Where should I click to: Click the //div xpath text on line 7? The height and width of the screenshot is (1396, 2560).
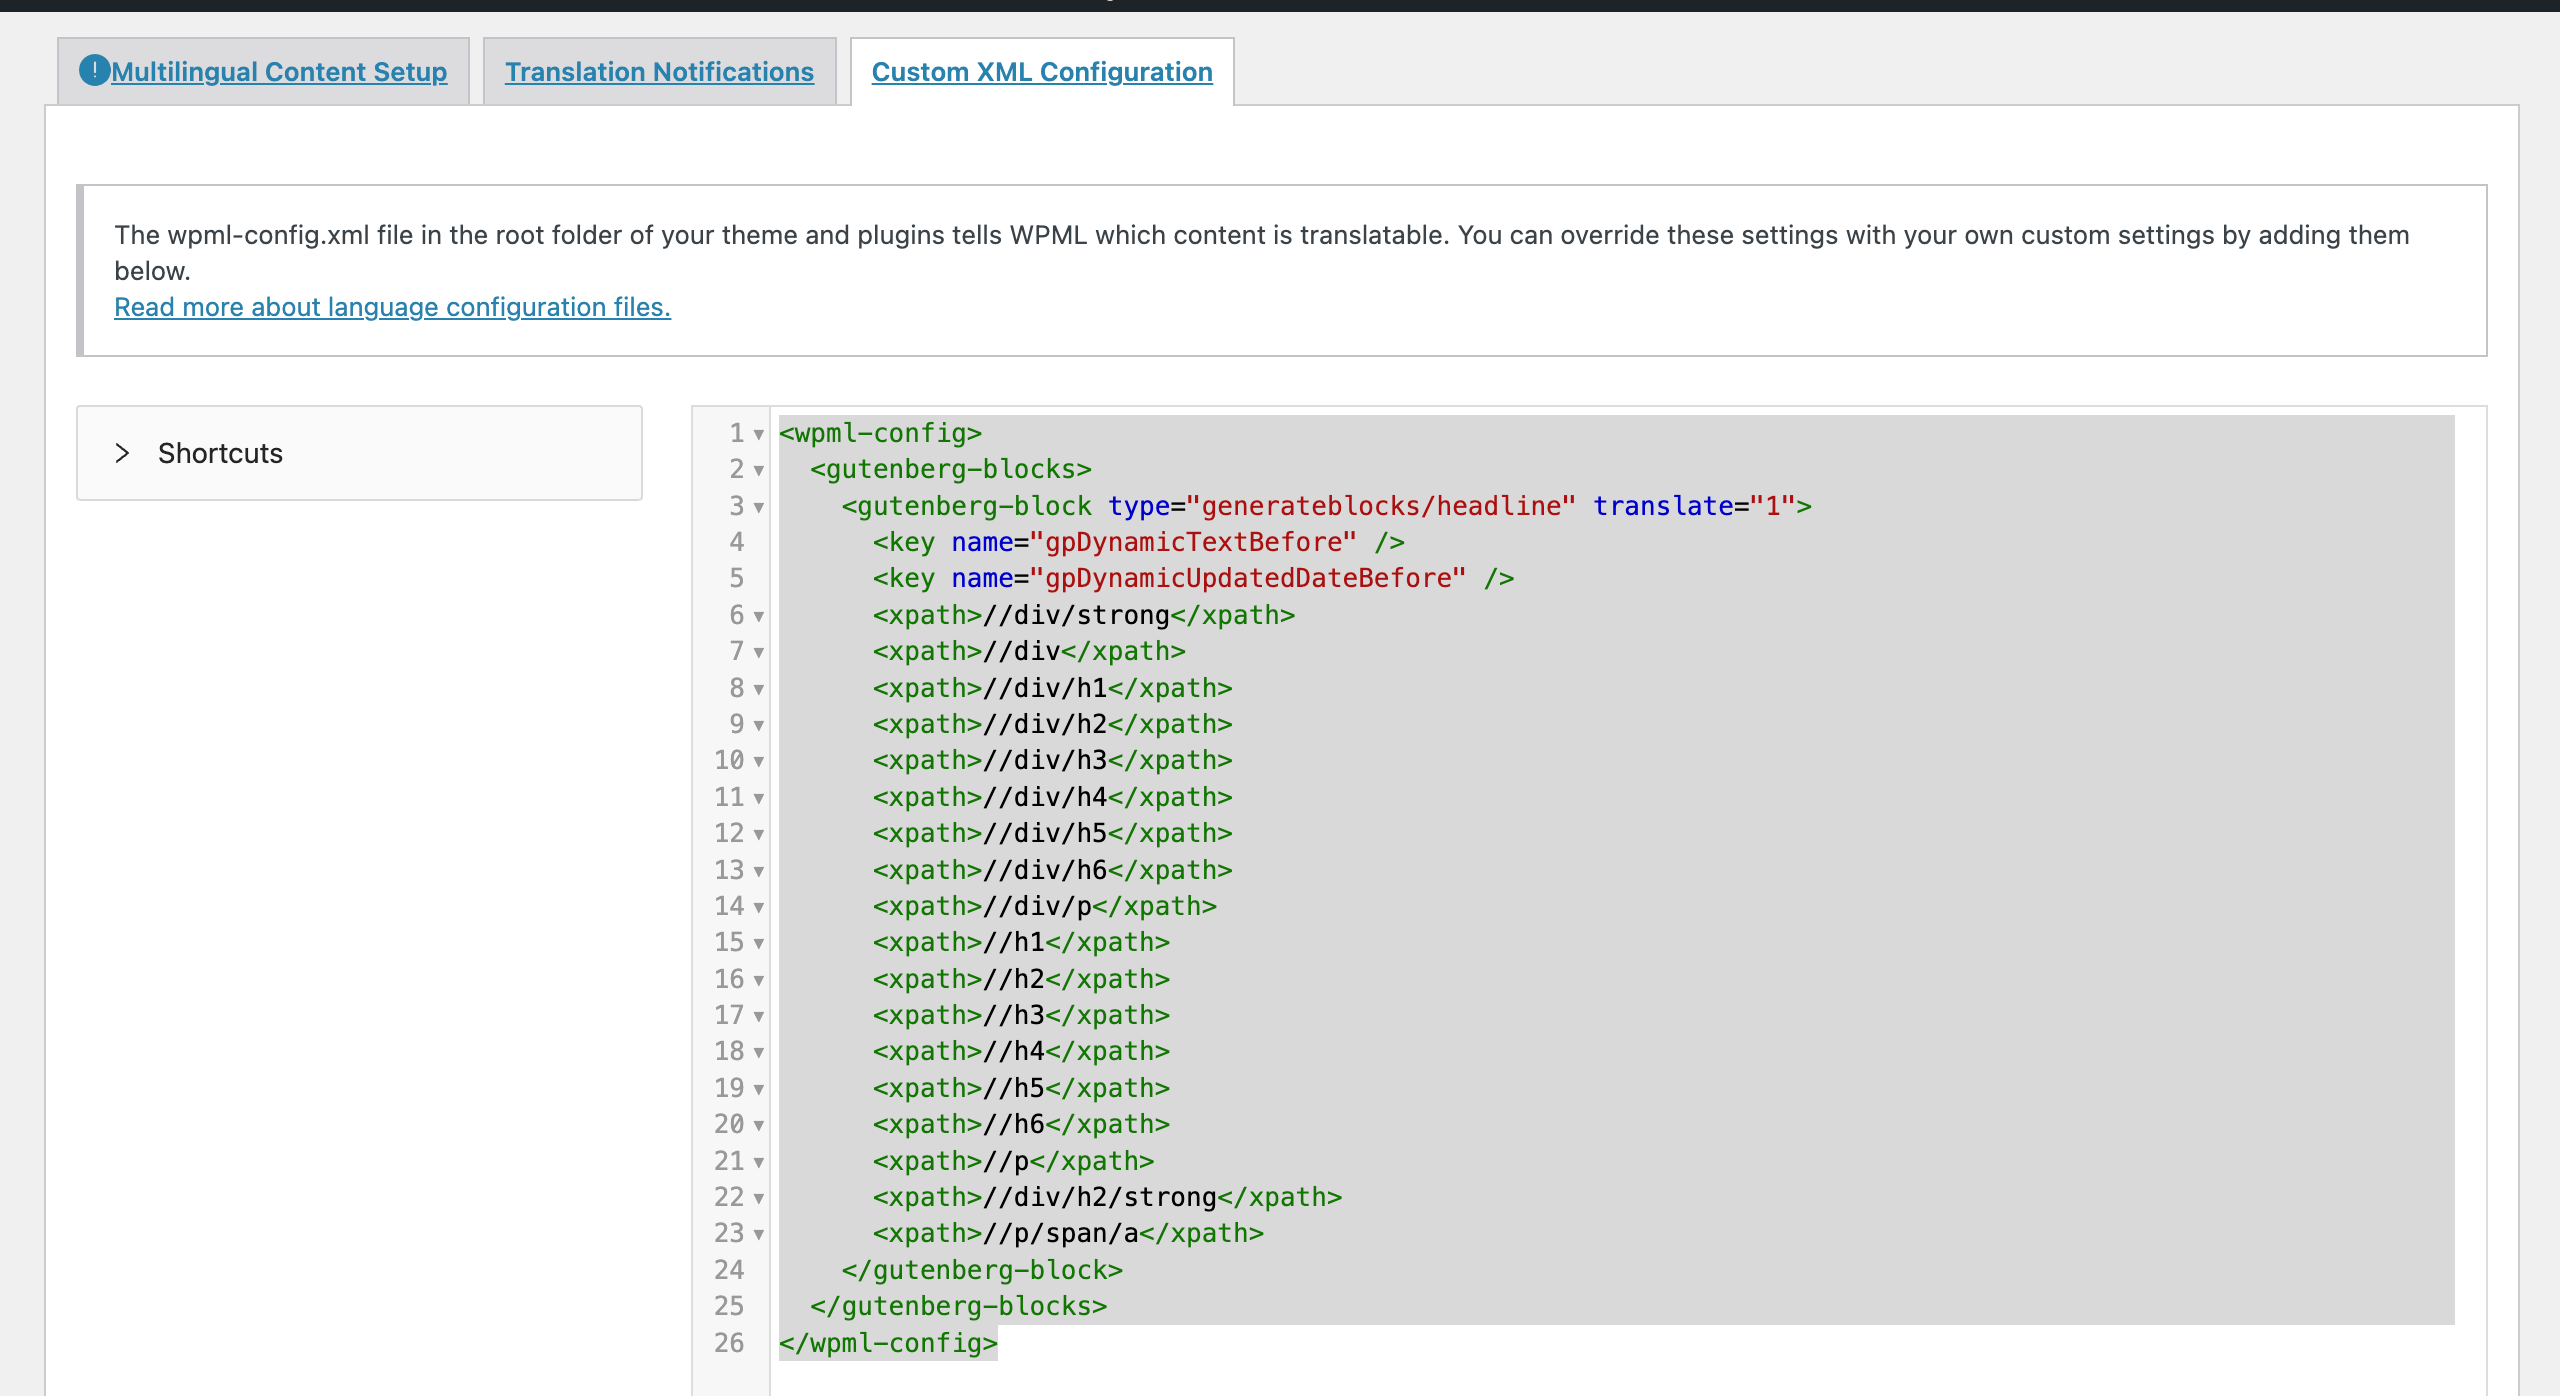pos(1021,651)
